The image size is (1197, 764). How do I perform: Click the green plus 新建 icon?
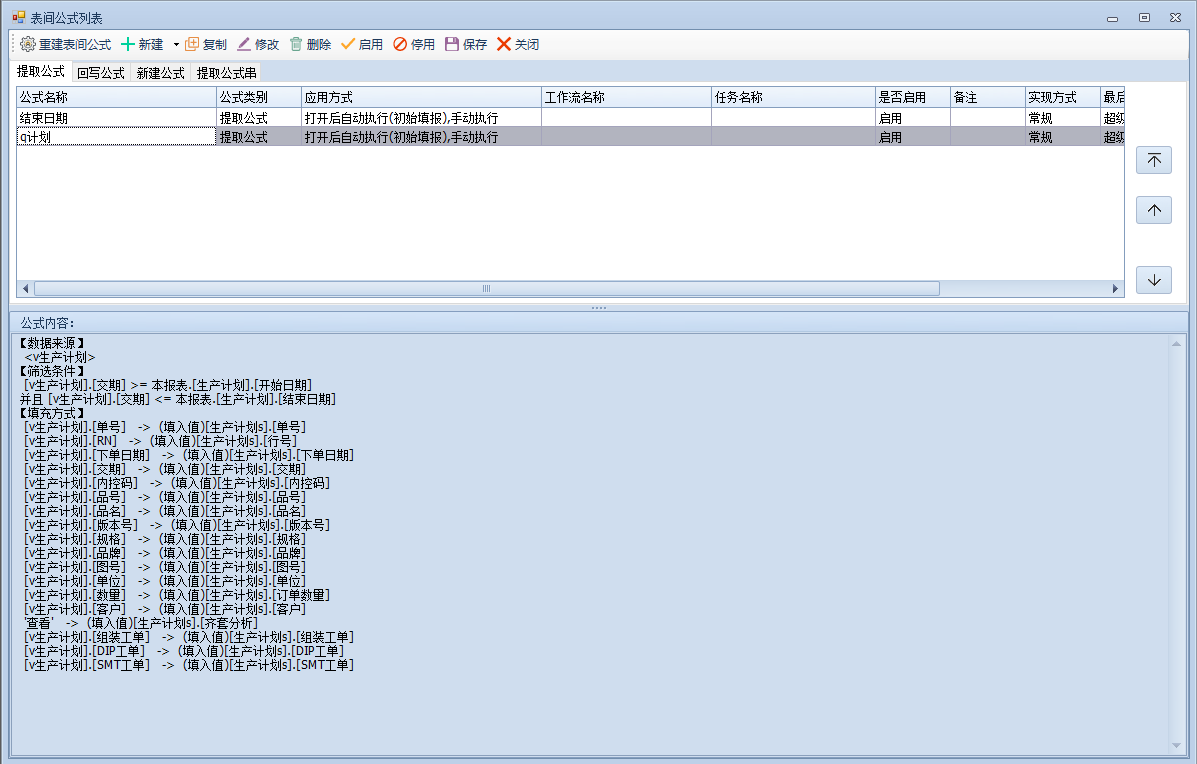tap(128, 45)
